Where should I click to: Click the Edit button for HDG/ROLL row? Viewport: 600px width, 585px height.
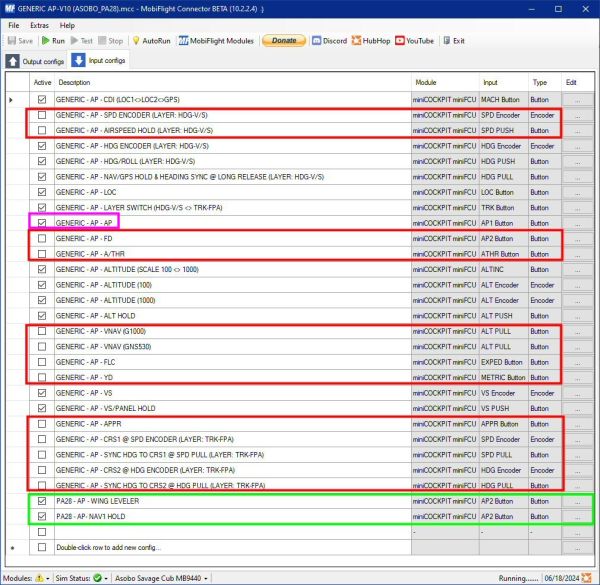pyautogui.click(x=578, y=161)
